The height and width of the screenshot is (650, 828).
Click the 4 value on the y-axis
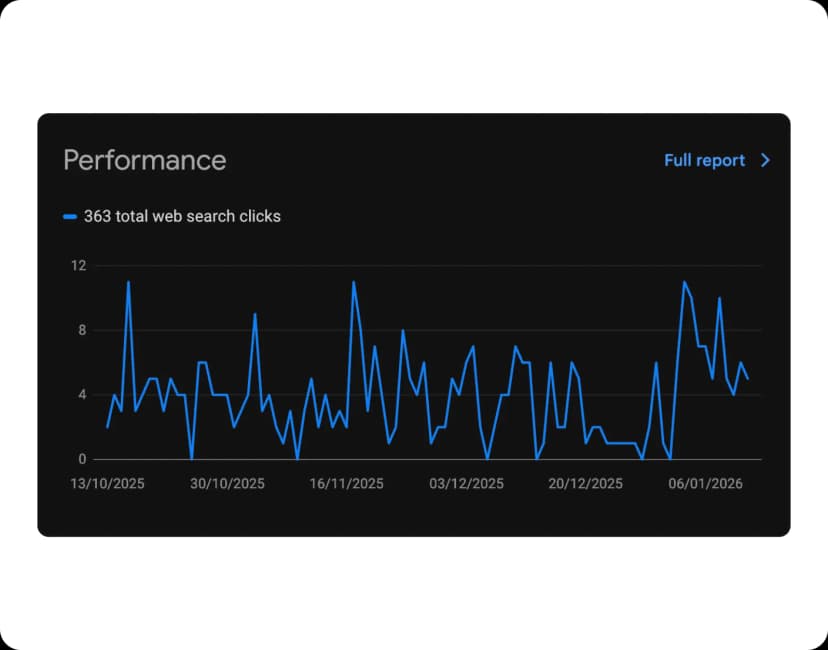[81, 395]
